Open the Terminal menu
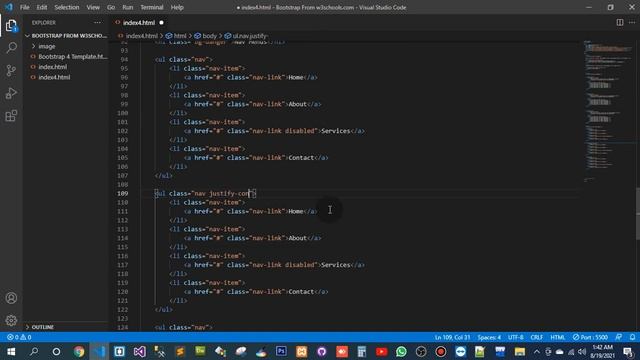The width and height of the screenshot is (640, 360). point(152,7)
